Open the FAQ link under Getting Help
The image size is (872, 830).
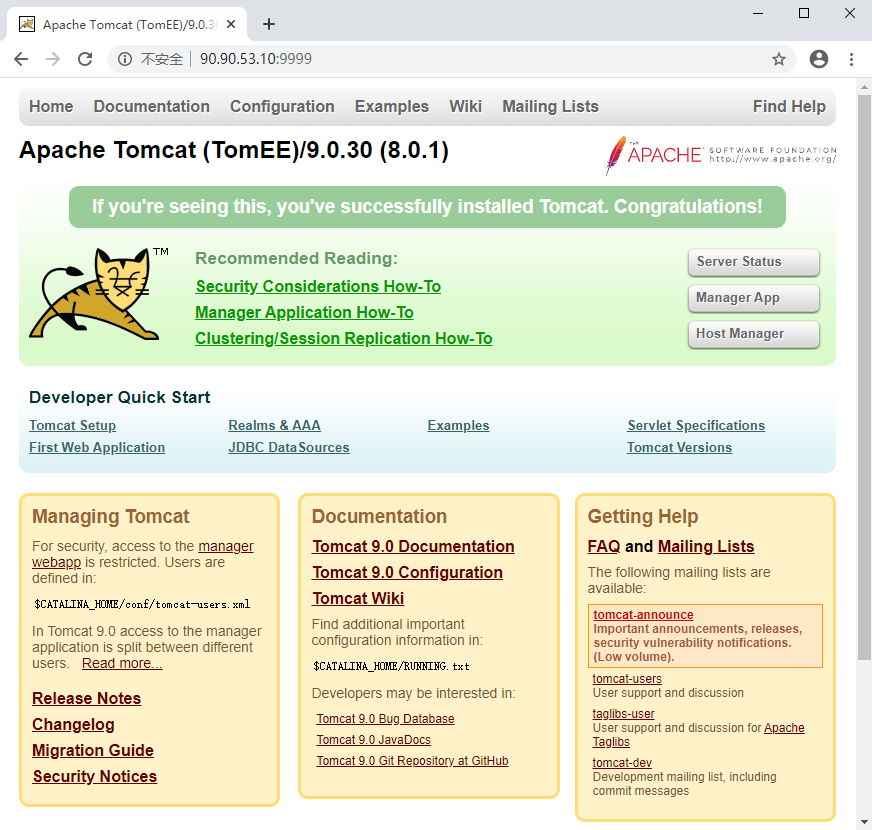604,547
